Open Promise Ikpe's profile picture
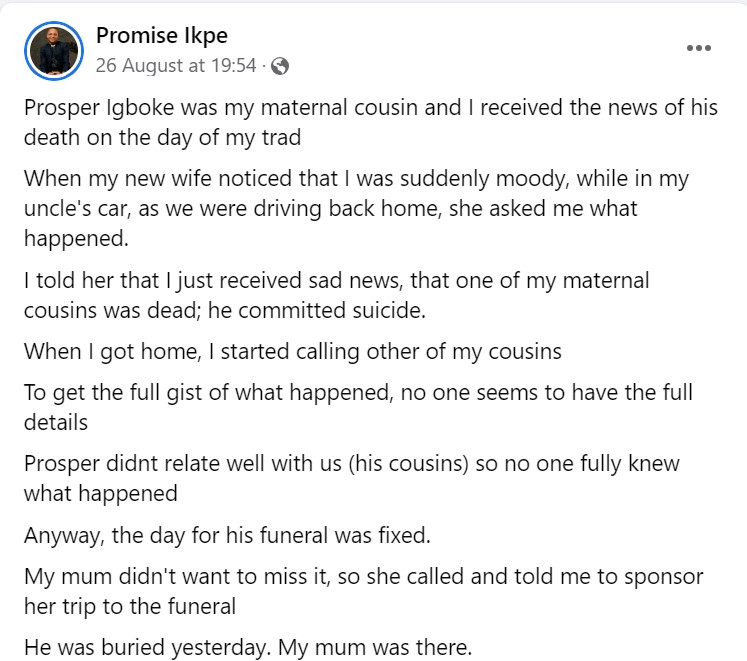This screenshot has width=747, height=661. (54, 49)
